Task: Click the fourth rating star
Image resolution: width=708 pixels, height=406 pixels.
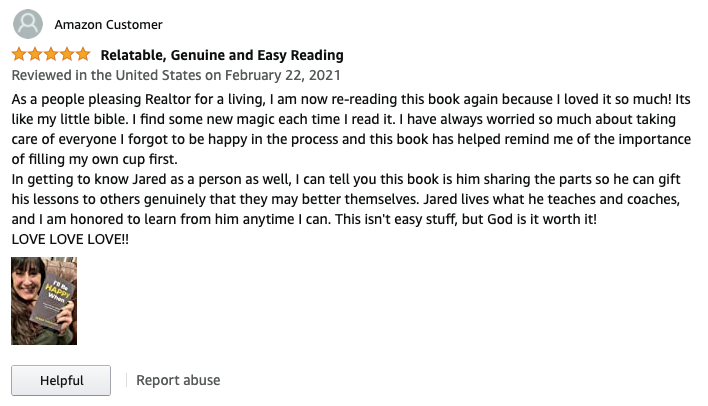Action: click(67, 55)
